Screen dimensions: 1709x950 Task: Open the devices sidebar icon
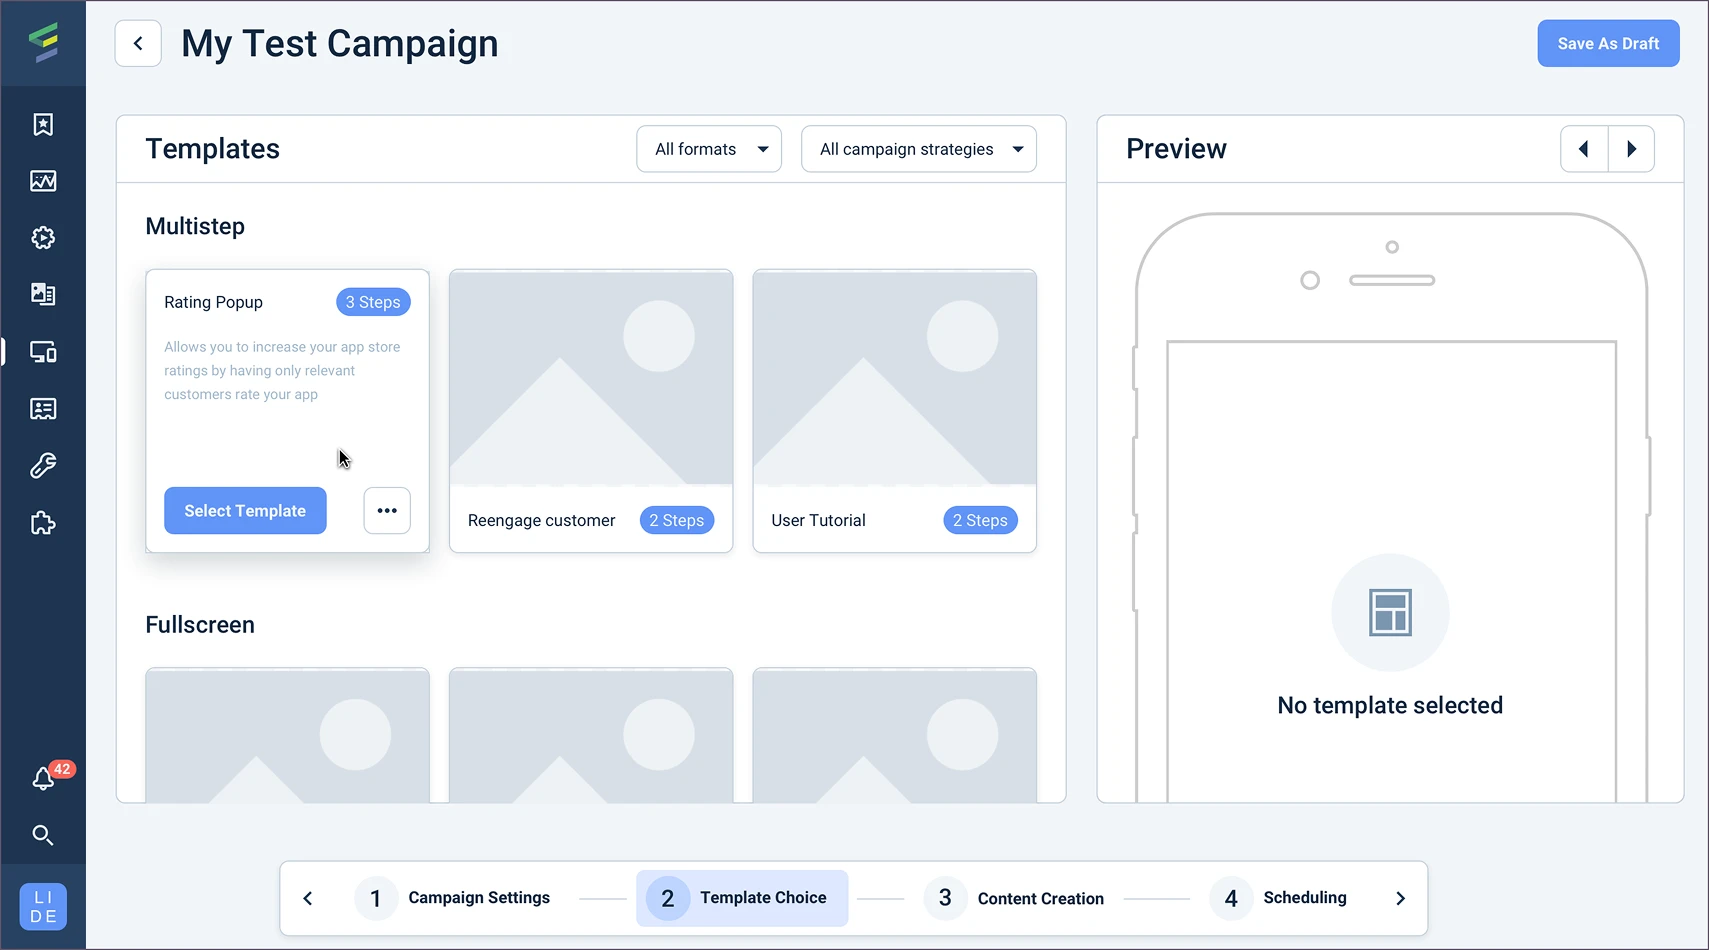click(x=43, y=352)
